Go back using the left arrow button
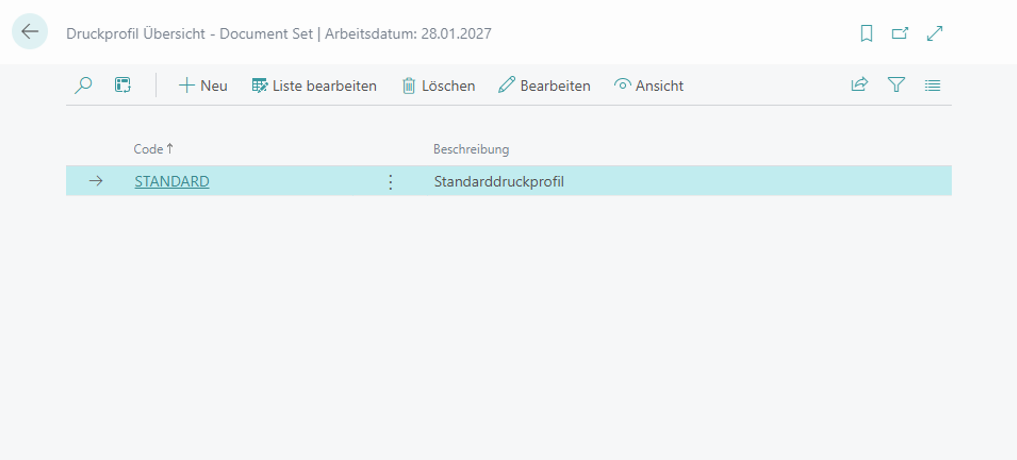This screenshot has width=1017, height=460. [29, 32]
